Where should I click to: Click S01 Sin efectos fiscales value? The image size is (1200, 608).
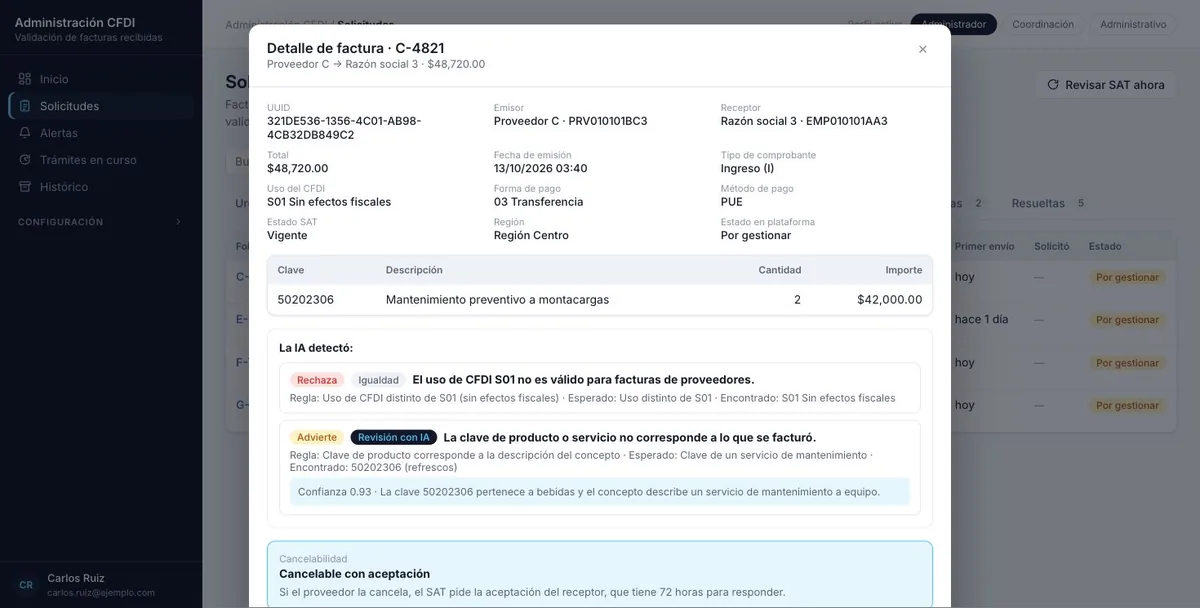329,202
